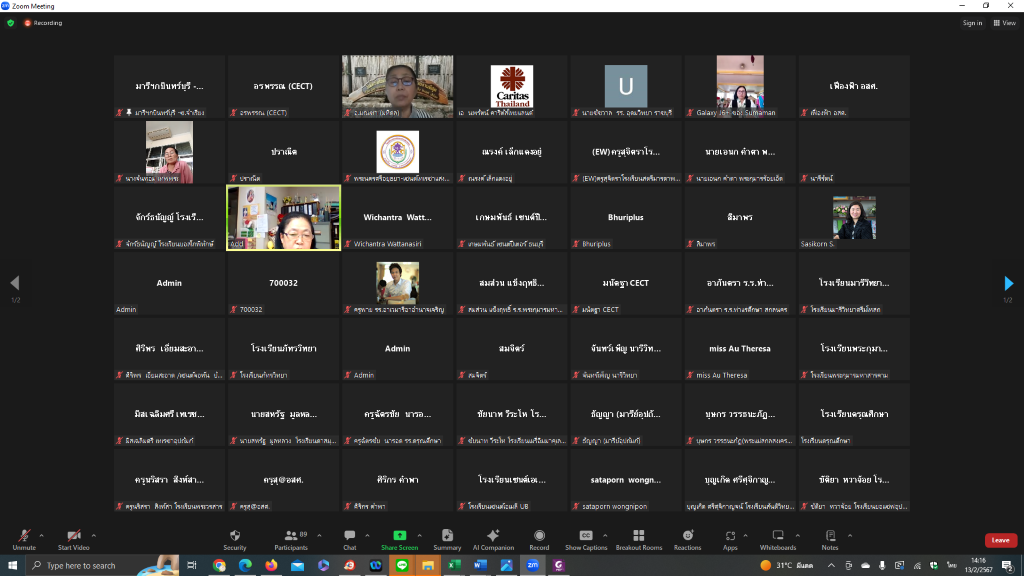
Task: Expand share options arrow beside Share Screen
Action: [419, 536]
